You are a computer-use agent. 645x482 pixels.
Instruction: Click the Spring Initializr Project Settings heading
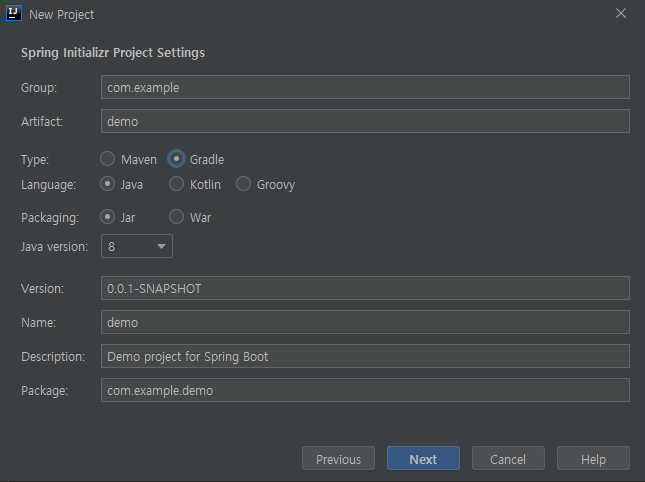(113, 53)
